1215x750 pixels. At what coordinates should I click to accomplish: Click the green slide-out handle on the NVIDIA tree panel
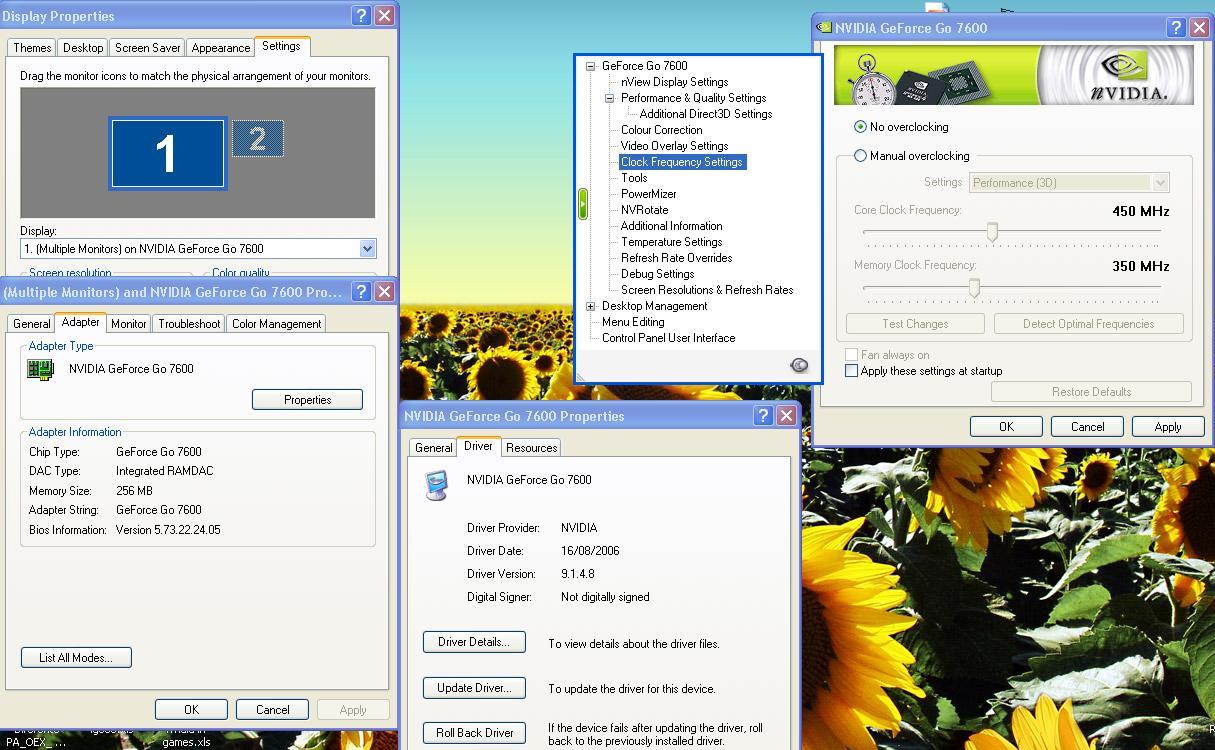coord(582,204)
